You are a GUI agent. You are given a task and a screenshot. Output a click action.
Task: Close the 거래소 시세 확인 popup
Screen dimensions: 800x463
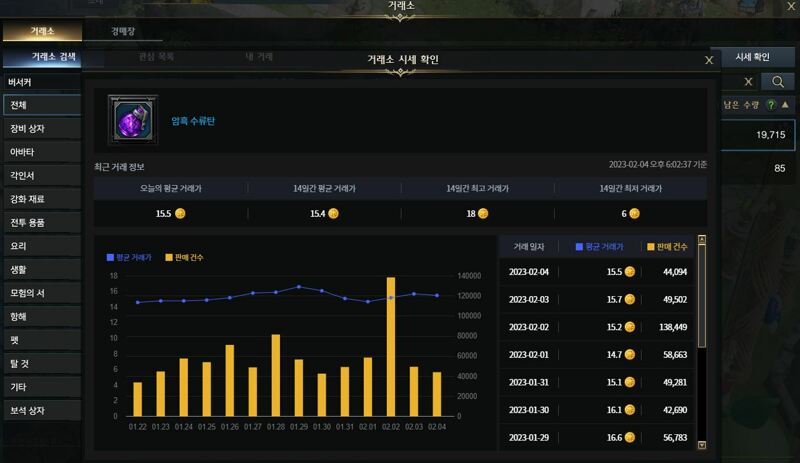[709, 60]
